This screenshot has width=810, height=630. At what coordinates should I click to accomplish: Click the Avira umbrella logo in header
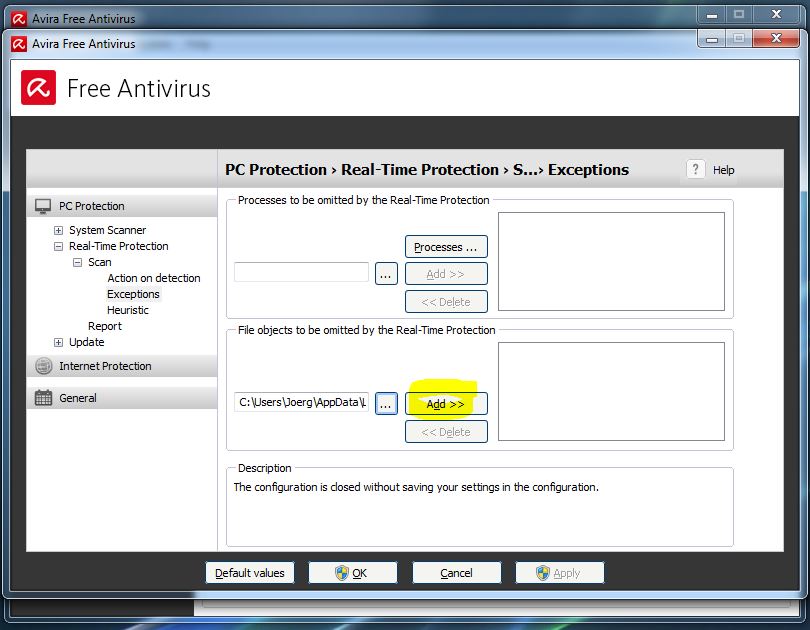(x=37, y=88)
